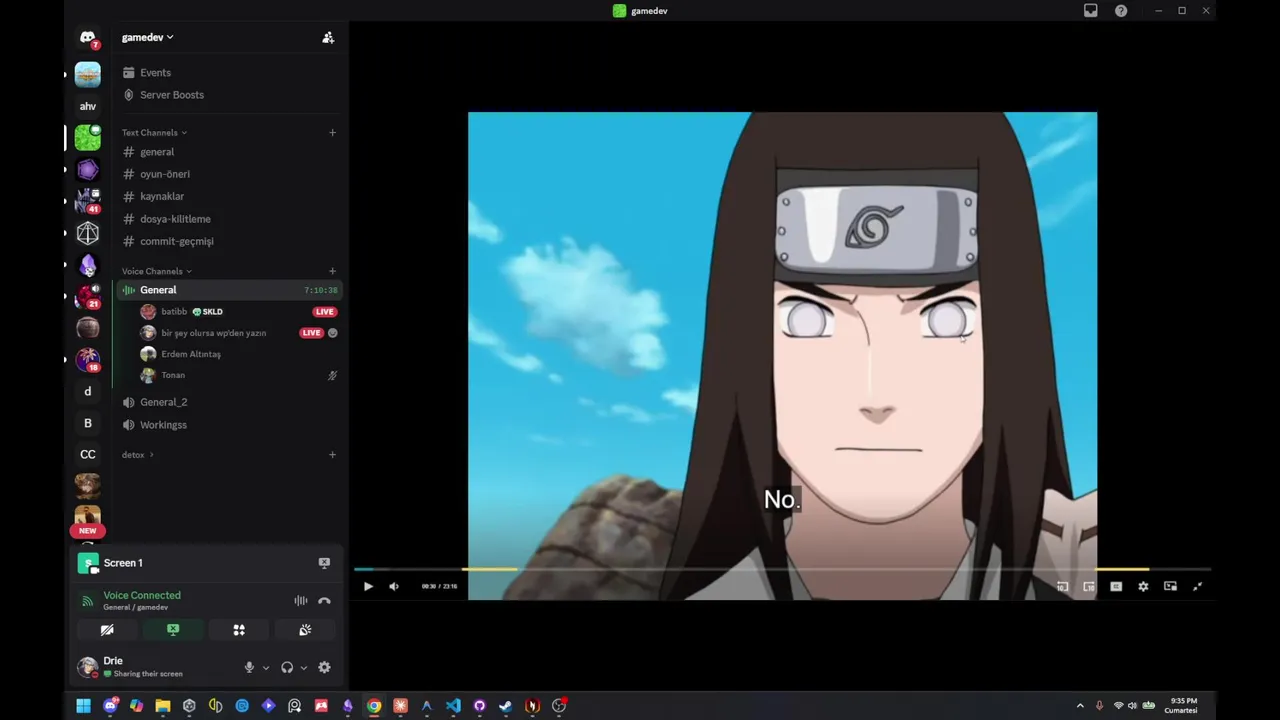The width and height of the screenshot is (1280, 720).
Task: Open user settings gear icon
Action: [324, 667]
